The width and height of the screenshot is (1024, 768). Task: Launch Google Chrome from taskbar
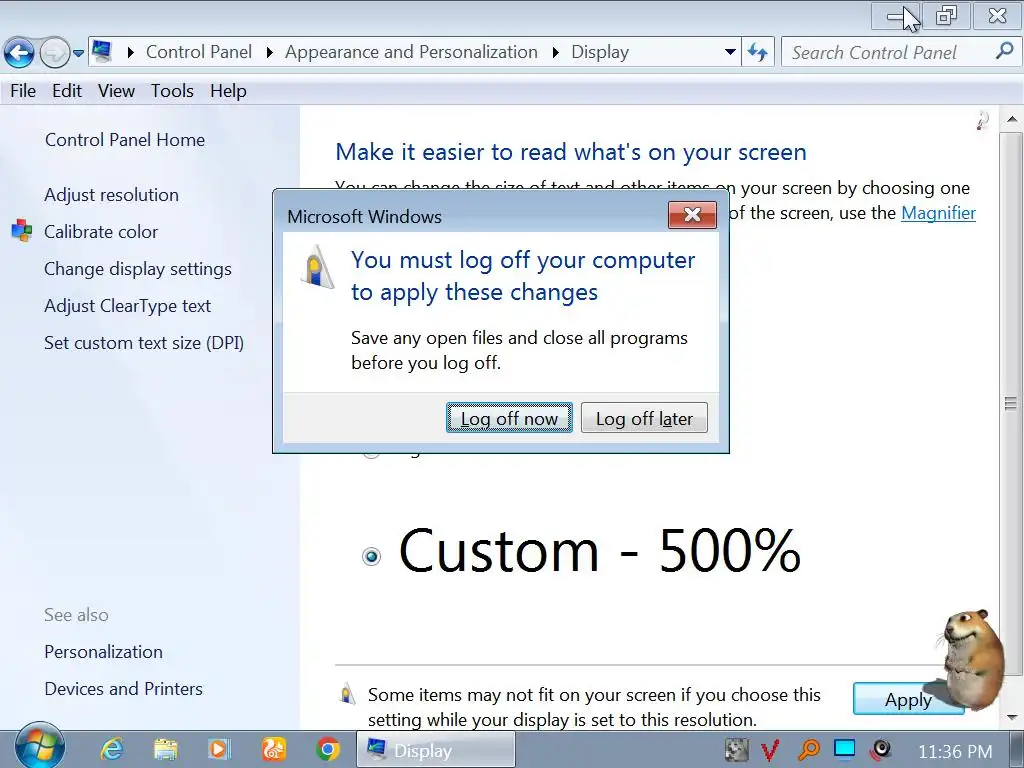tap(328, 749)
